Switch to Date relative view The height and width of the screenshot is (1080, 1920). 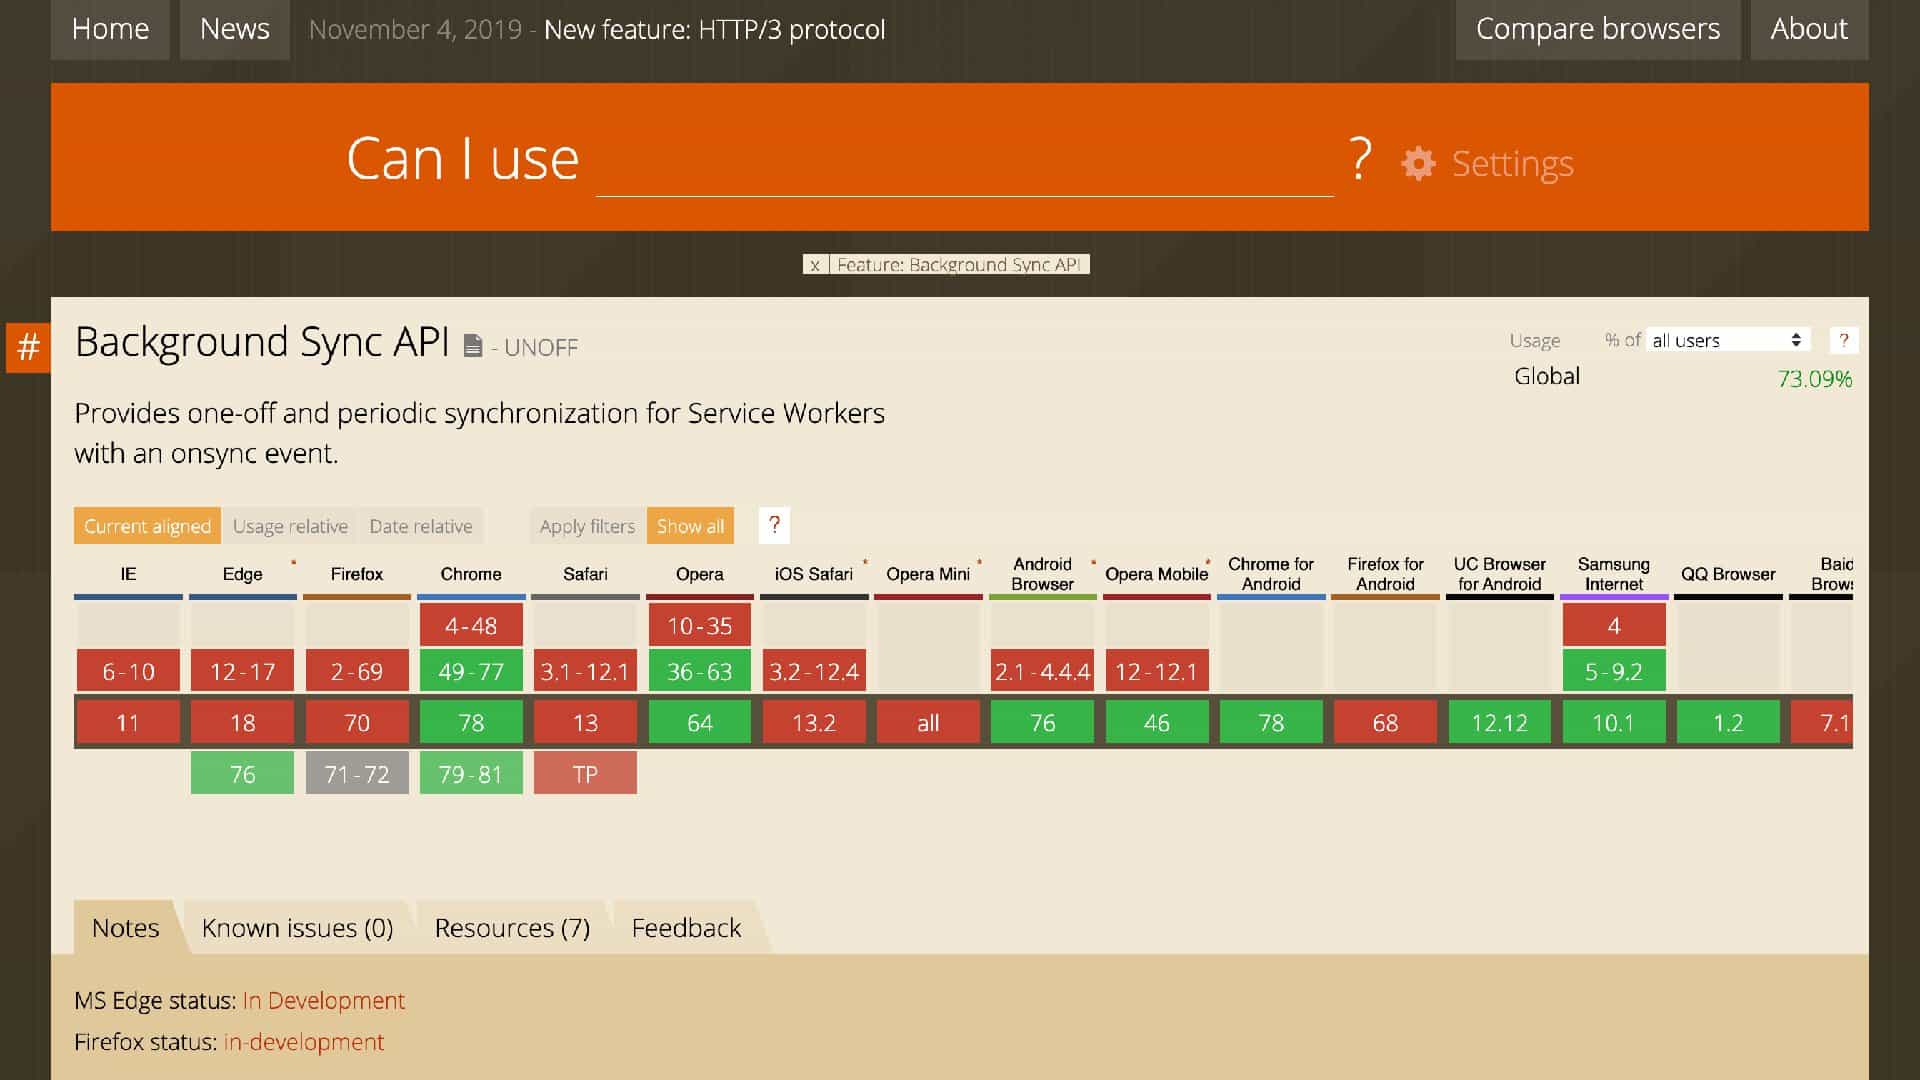pos(420,526)
